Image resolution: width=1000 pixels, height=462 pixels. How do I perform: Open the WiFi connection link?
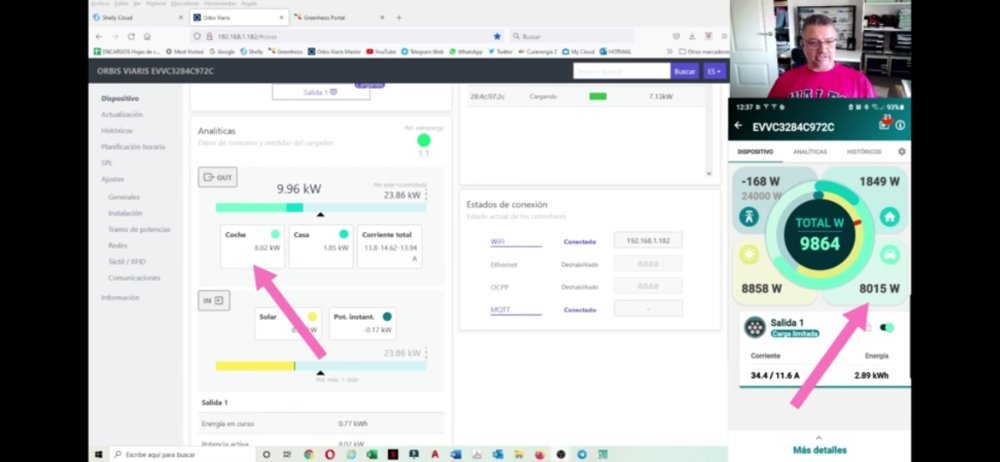click(x=497, y=241)
